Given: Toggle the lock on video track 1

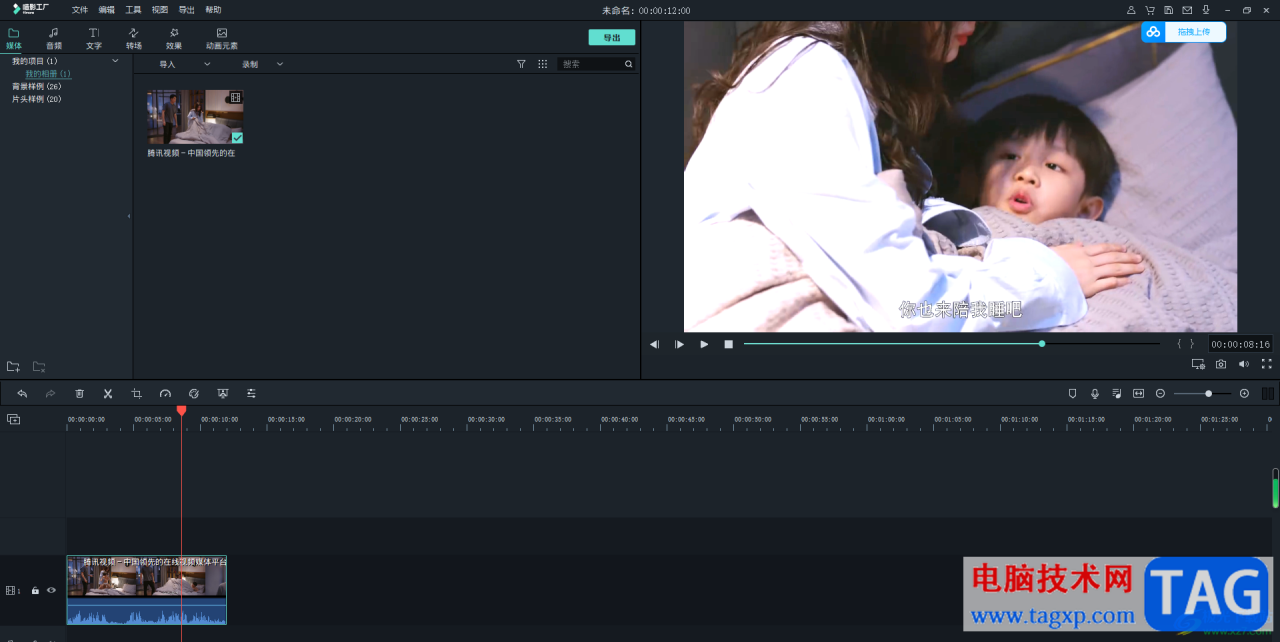Looking at the screenshot, I should [x=35, y=590].
